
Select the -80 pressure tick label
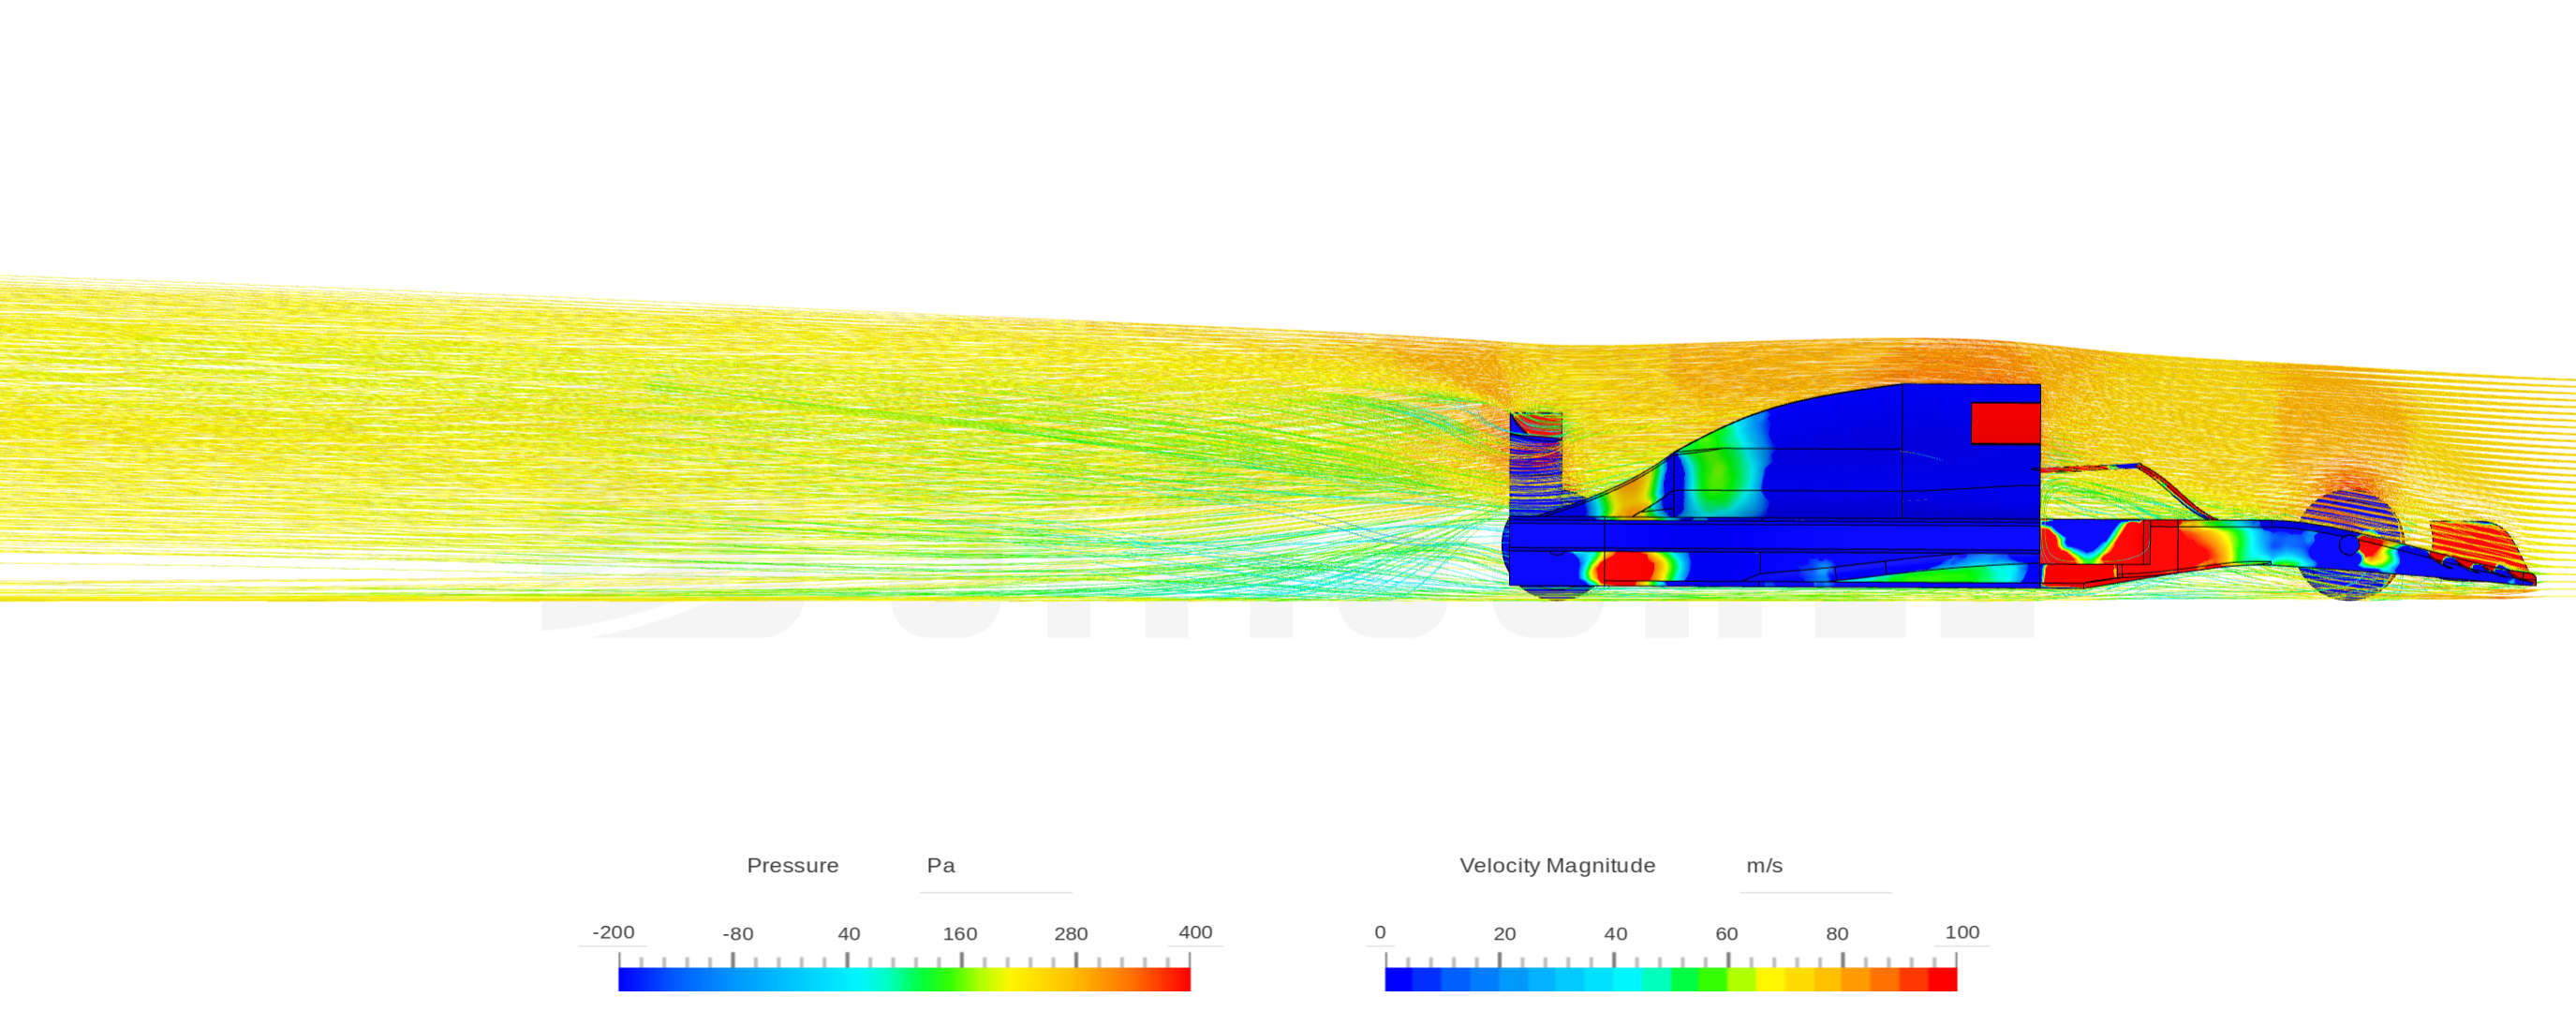(x=738, y=934)
